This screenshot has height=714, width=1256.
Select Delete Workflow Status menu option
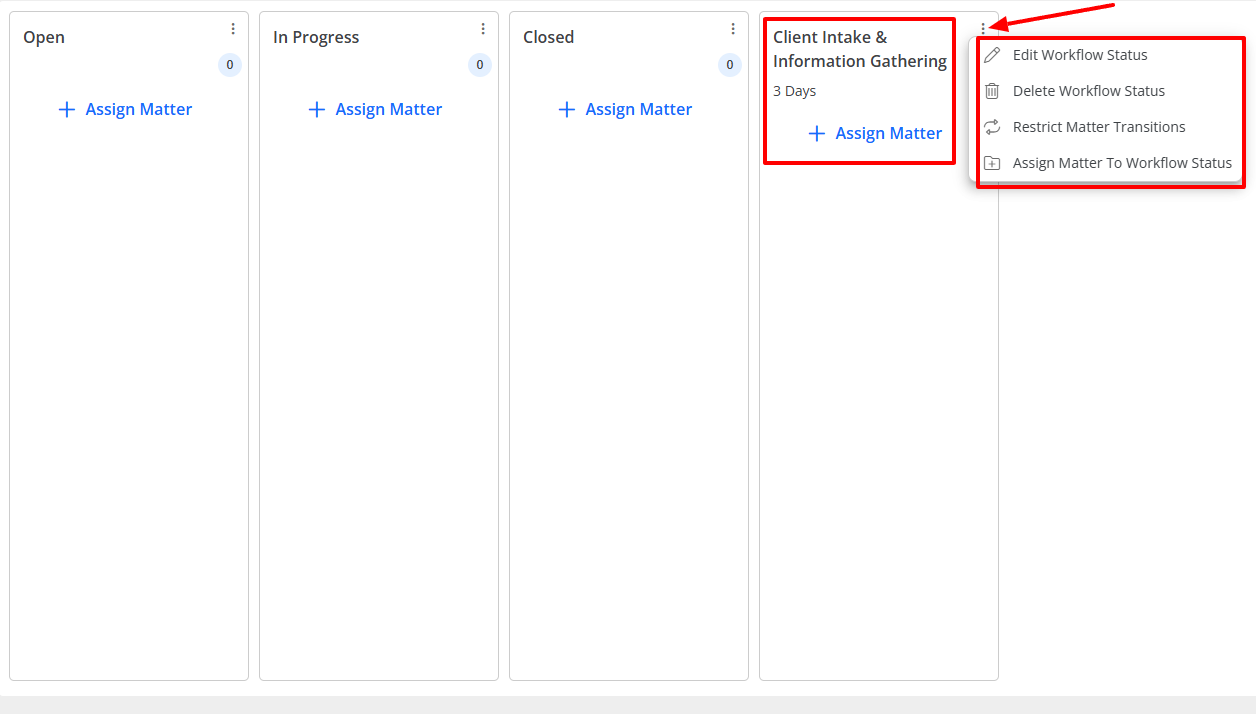coord(1089,90)
